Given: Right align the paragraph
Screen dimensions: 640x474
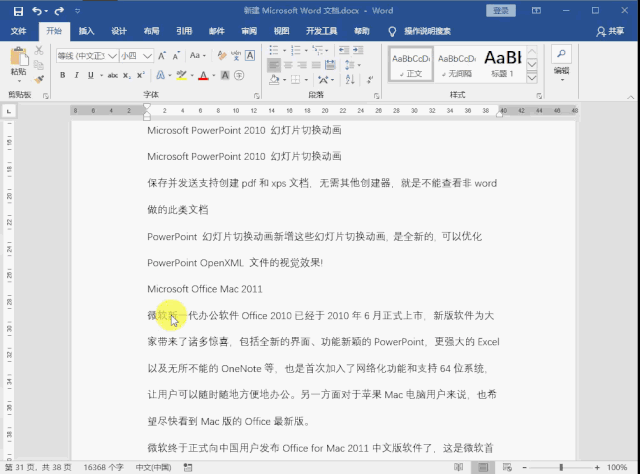Looking at the screenshot, I should [x=302, y=65].
